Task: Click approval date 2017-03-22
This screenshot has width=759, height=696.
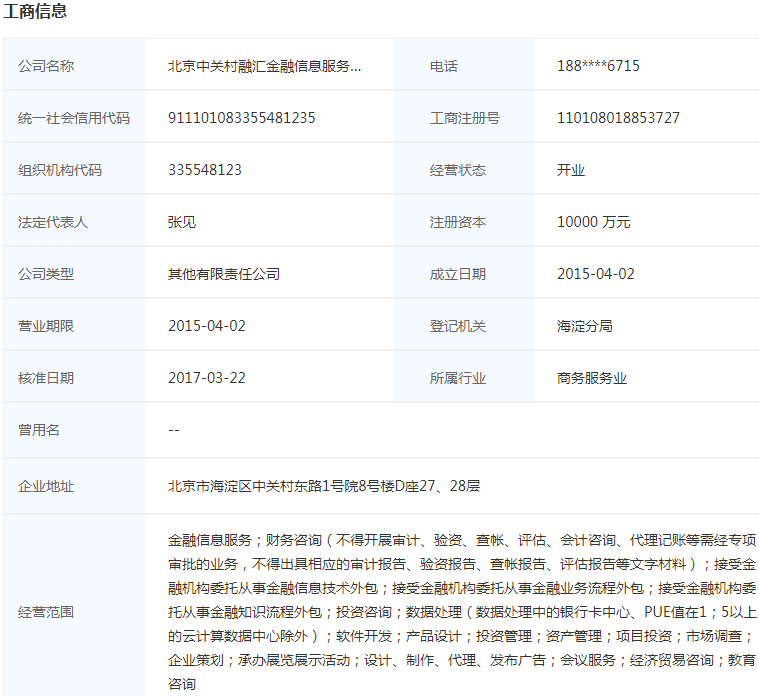Action: 207,378
